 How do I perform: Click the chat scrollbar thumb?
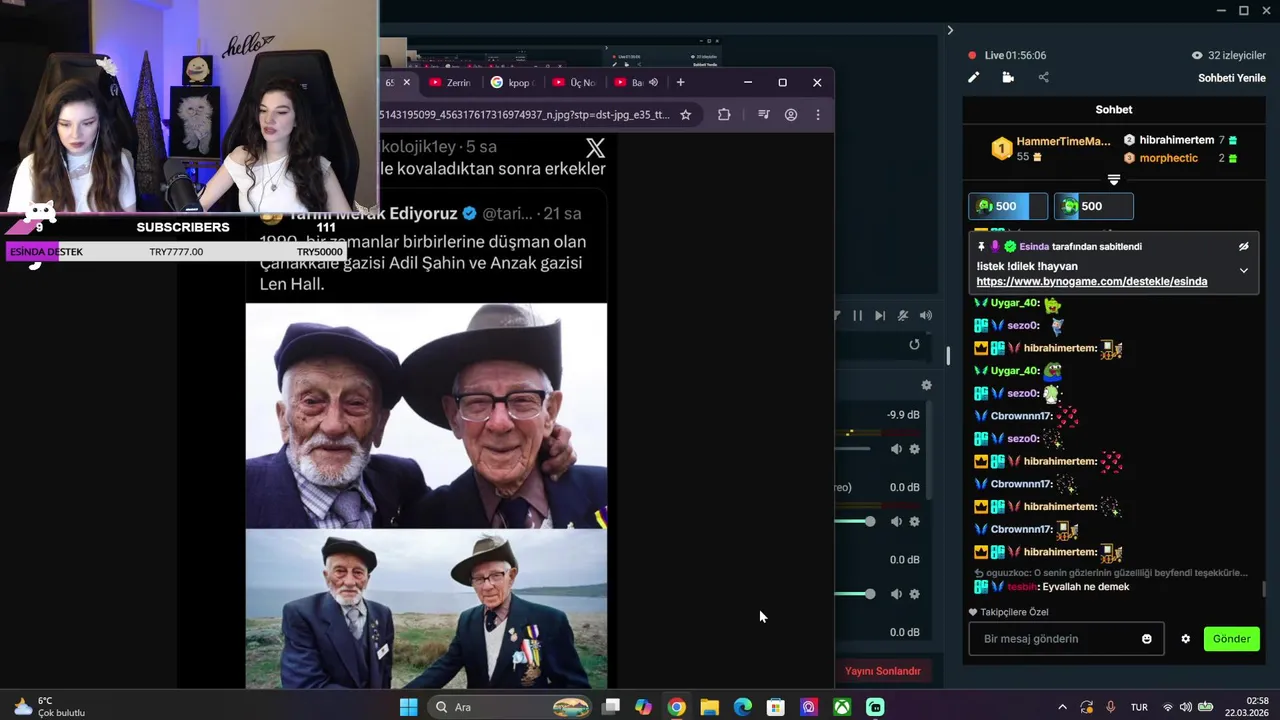tap(1263, 590)
